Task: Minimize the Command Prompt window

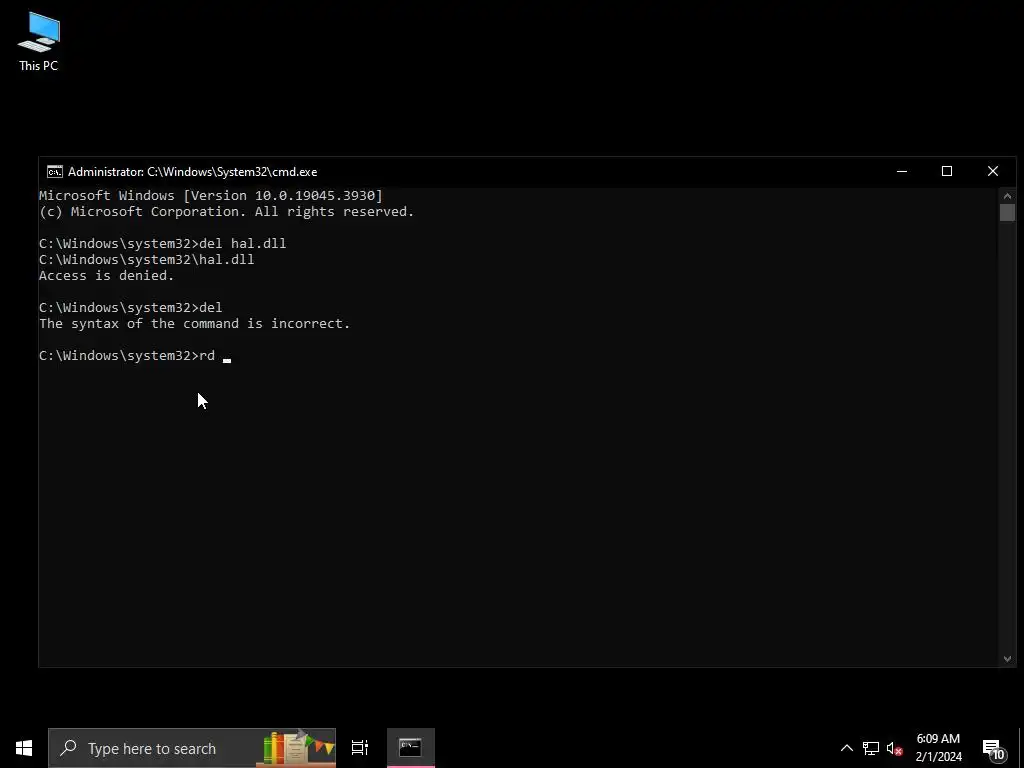Action: click(x=902, y=172)
